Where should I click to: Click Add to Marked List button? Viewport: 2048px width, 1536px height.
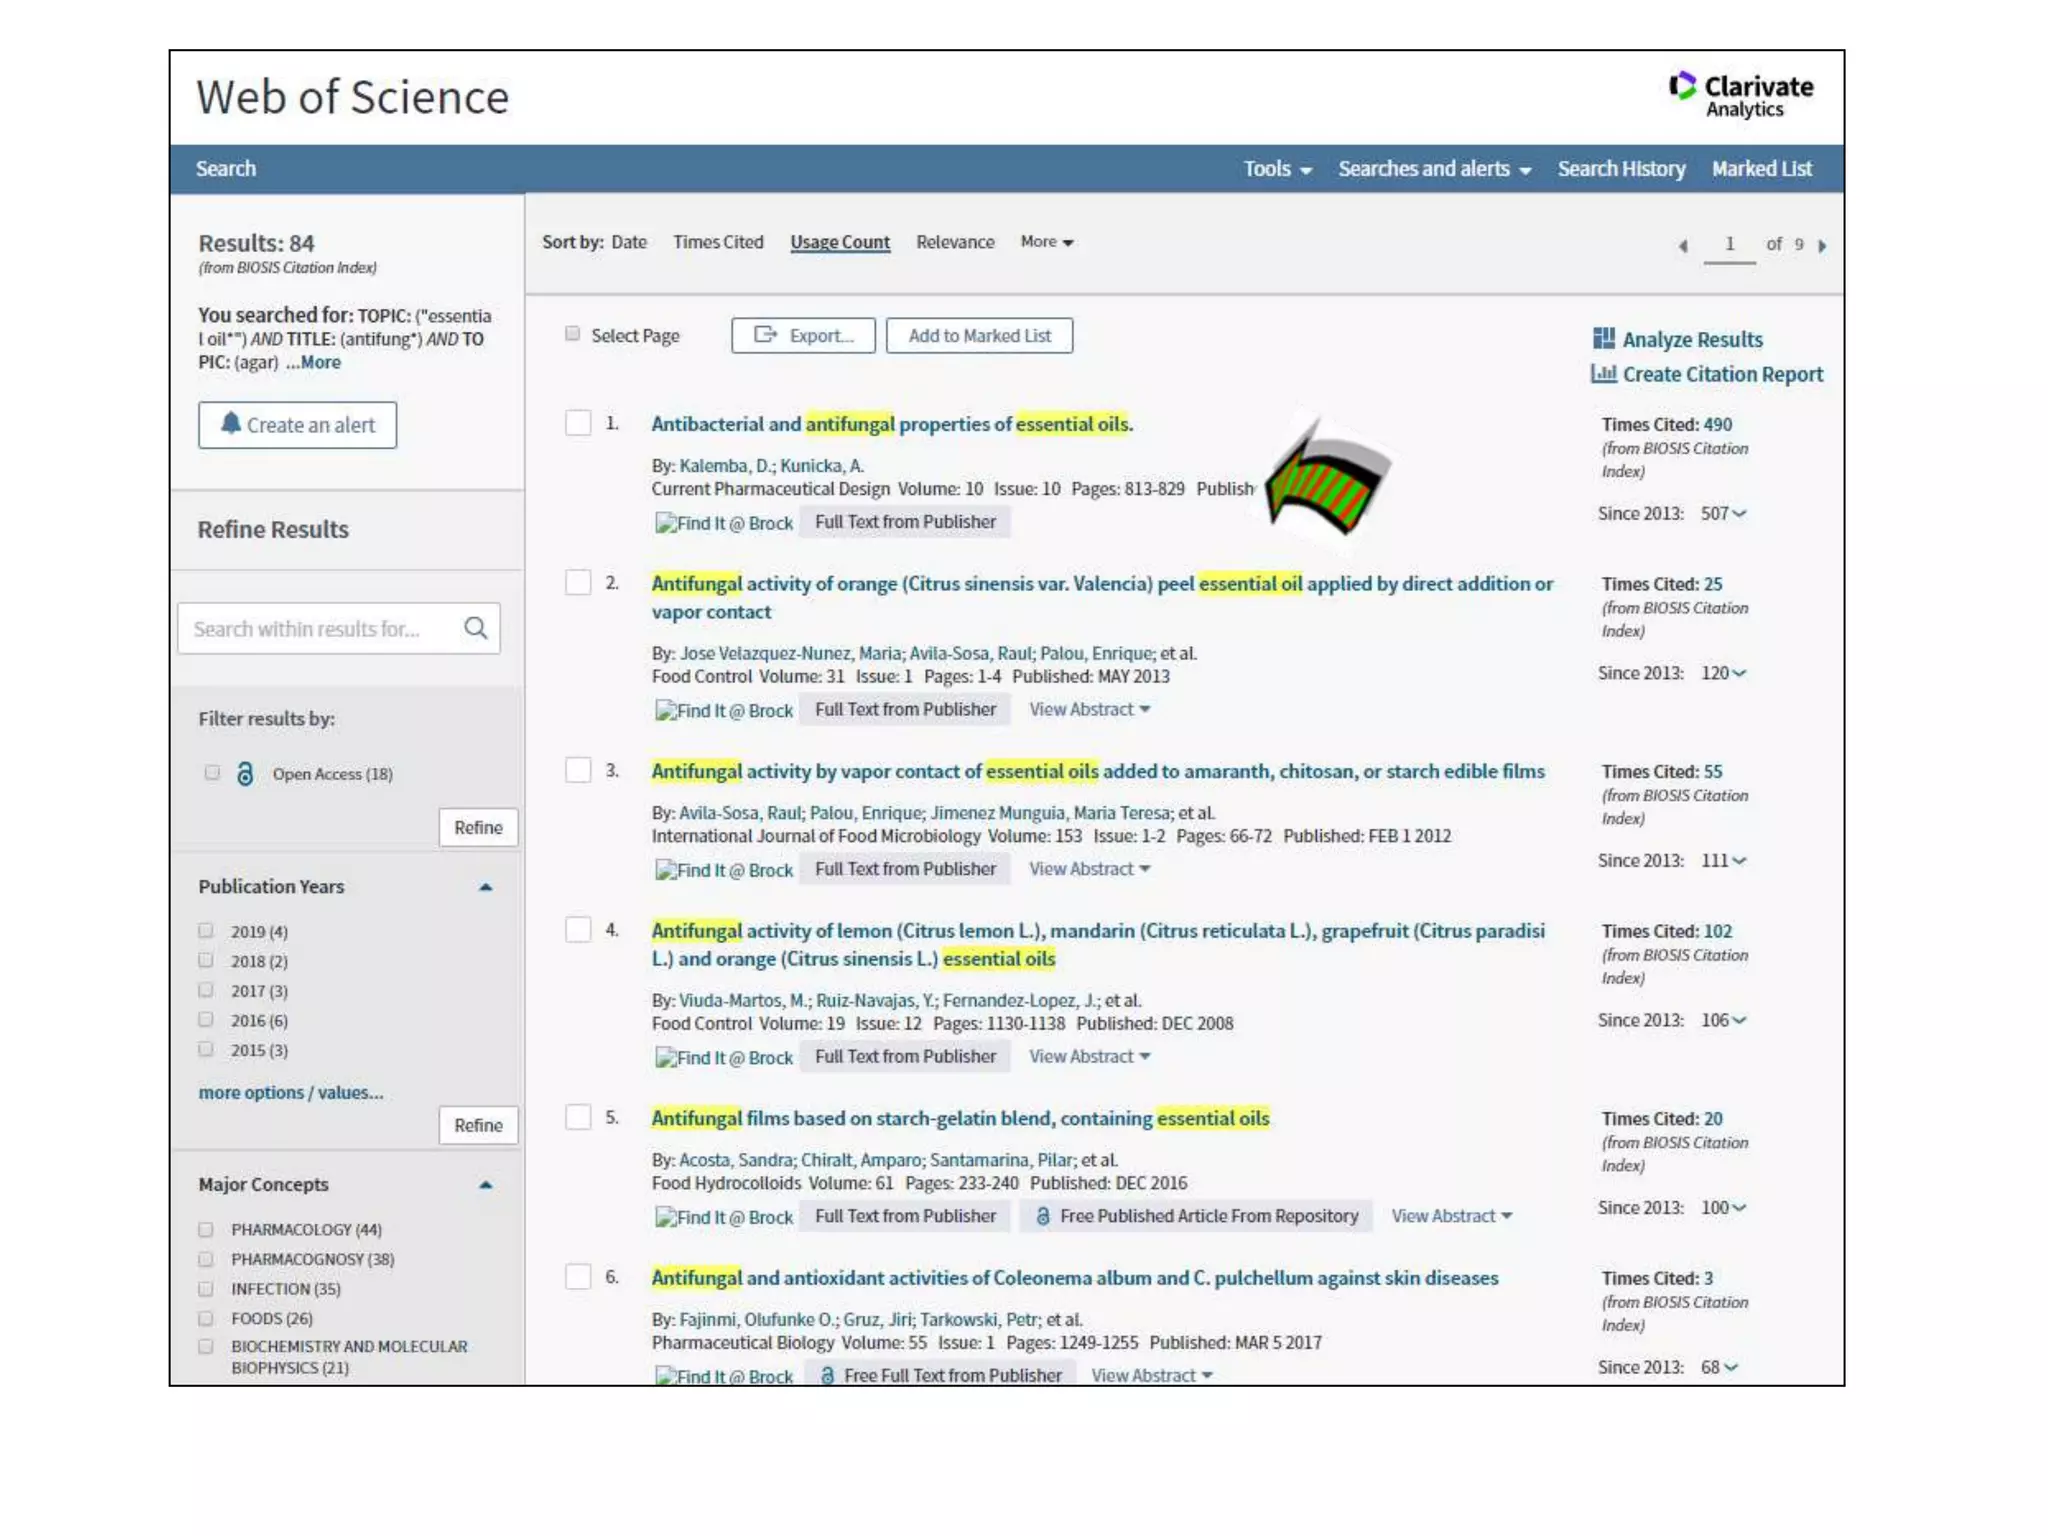click(979, 336)
